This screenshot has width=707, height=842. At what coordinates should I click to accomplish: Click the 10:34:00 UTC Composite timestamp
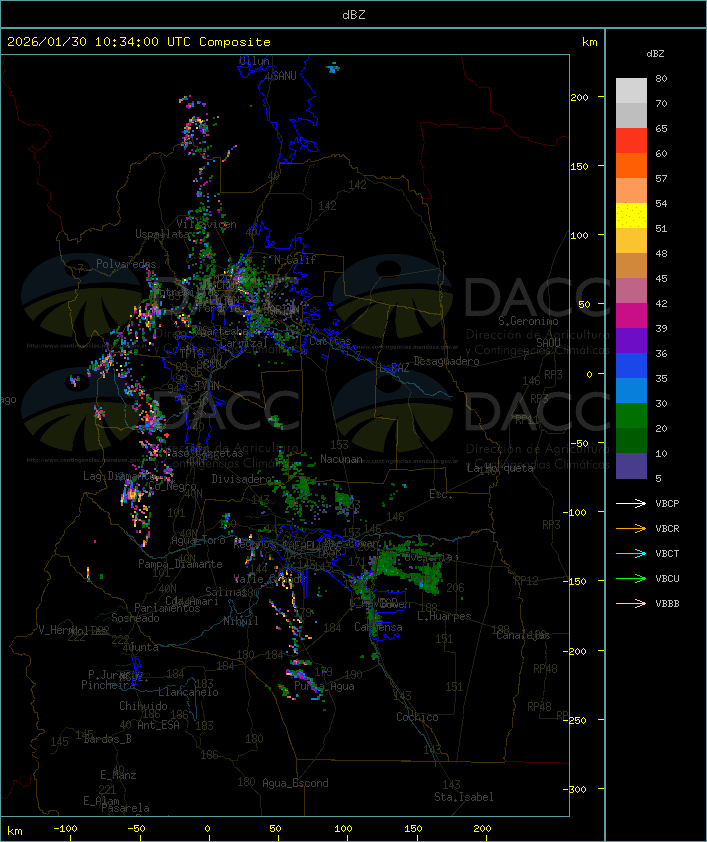point(139,41)
